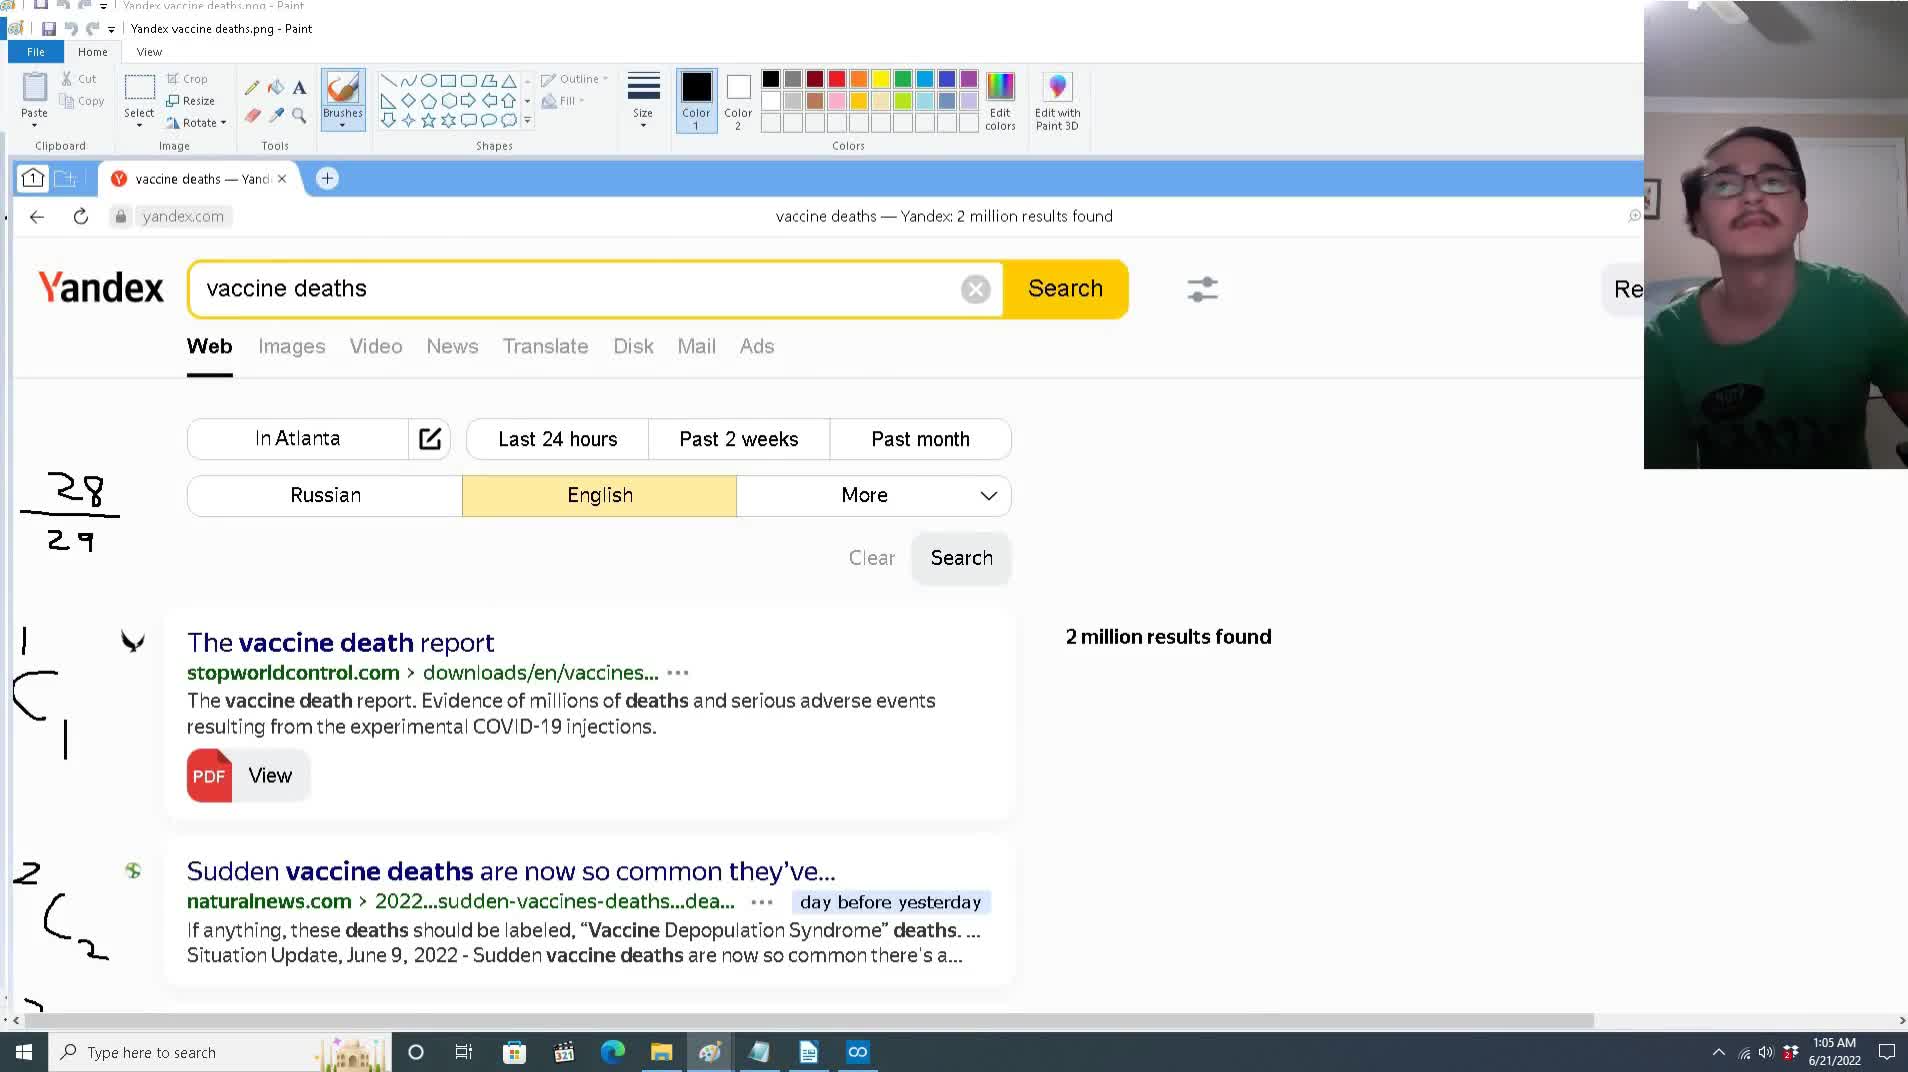Click the Copy button in Clipboard group
Image resolution: width=1908 pixels, height=1072 pixels.
pyautogui.click(x=82, y=101)
